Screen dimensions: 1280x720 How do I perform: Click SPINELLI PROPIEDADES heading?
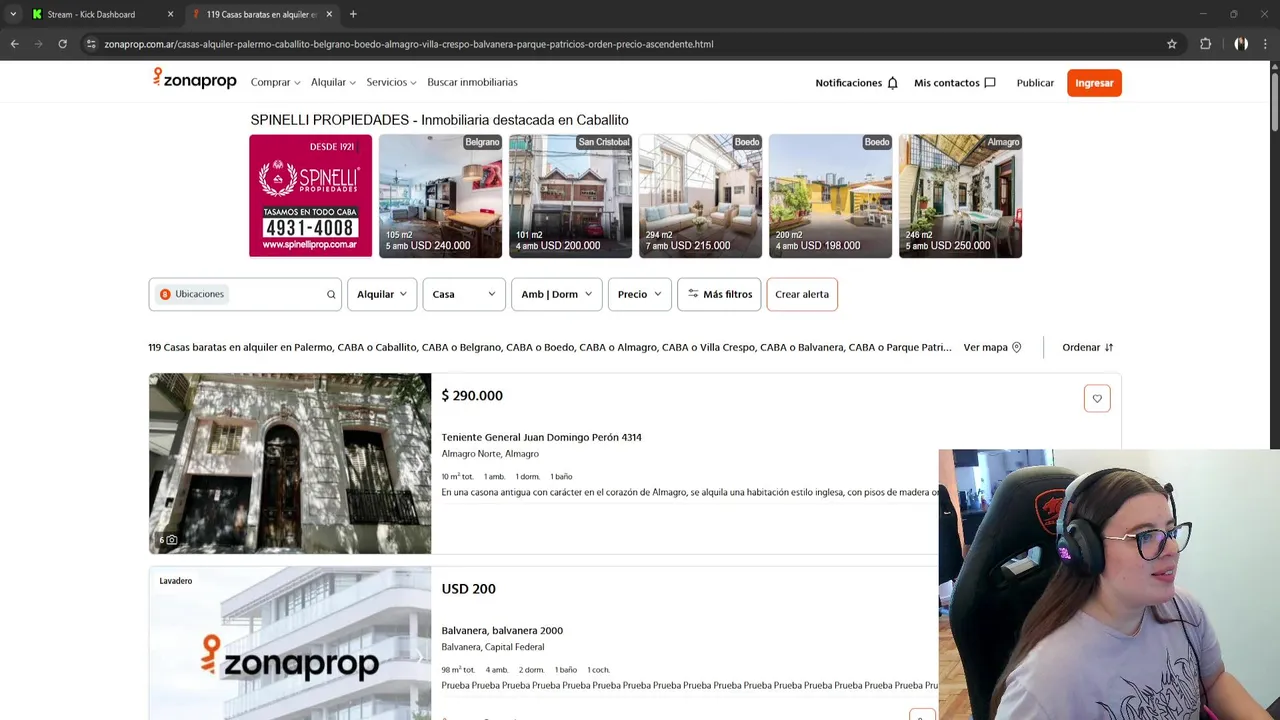pyautogui.click(x=439, y=120)
